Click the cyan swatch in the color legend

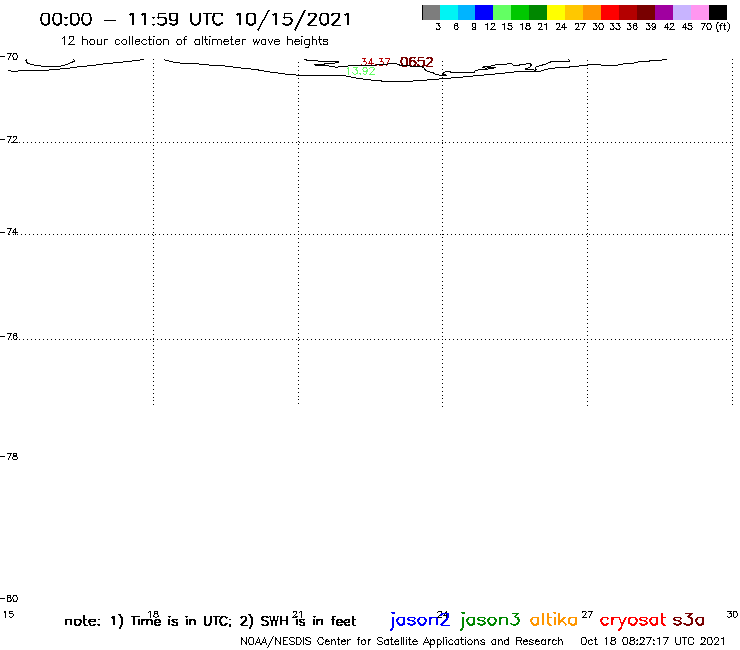(x=449, y=12)
